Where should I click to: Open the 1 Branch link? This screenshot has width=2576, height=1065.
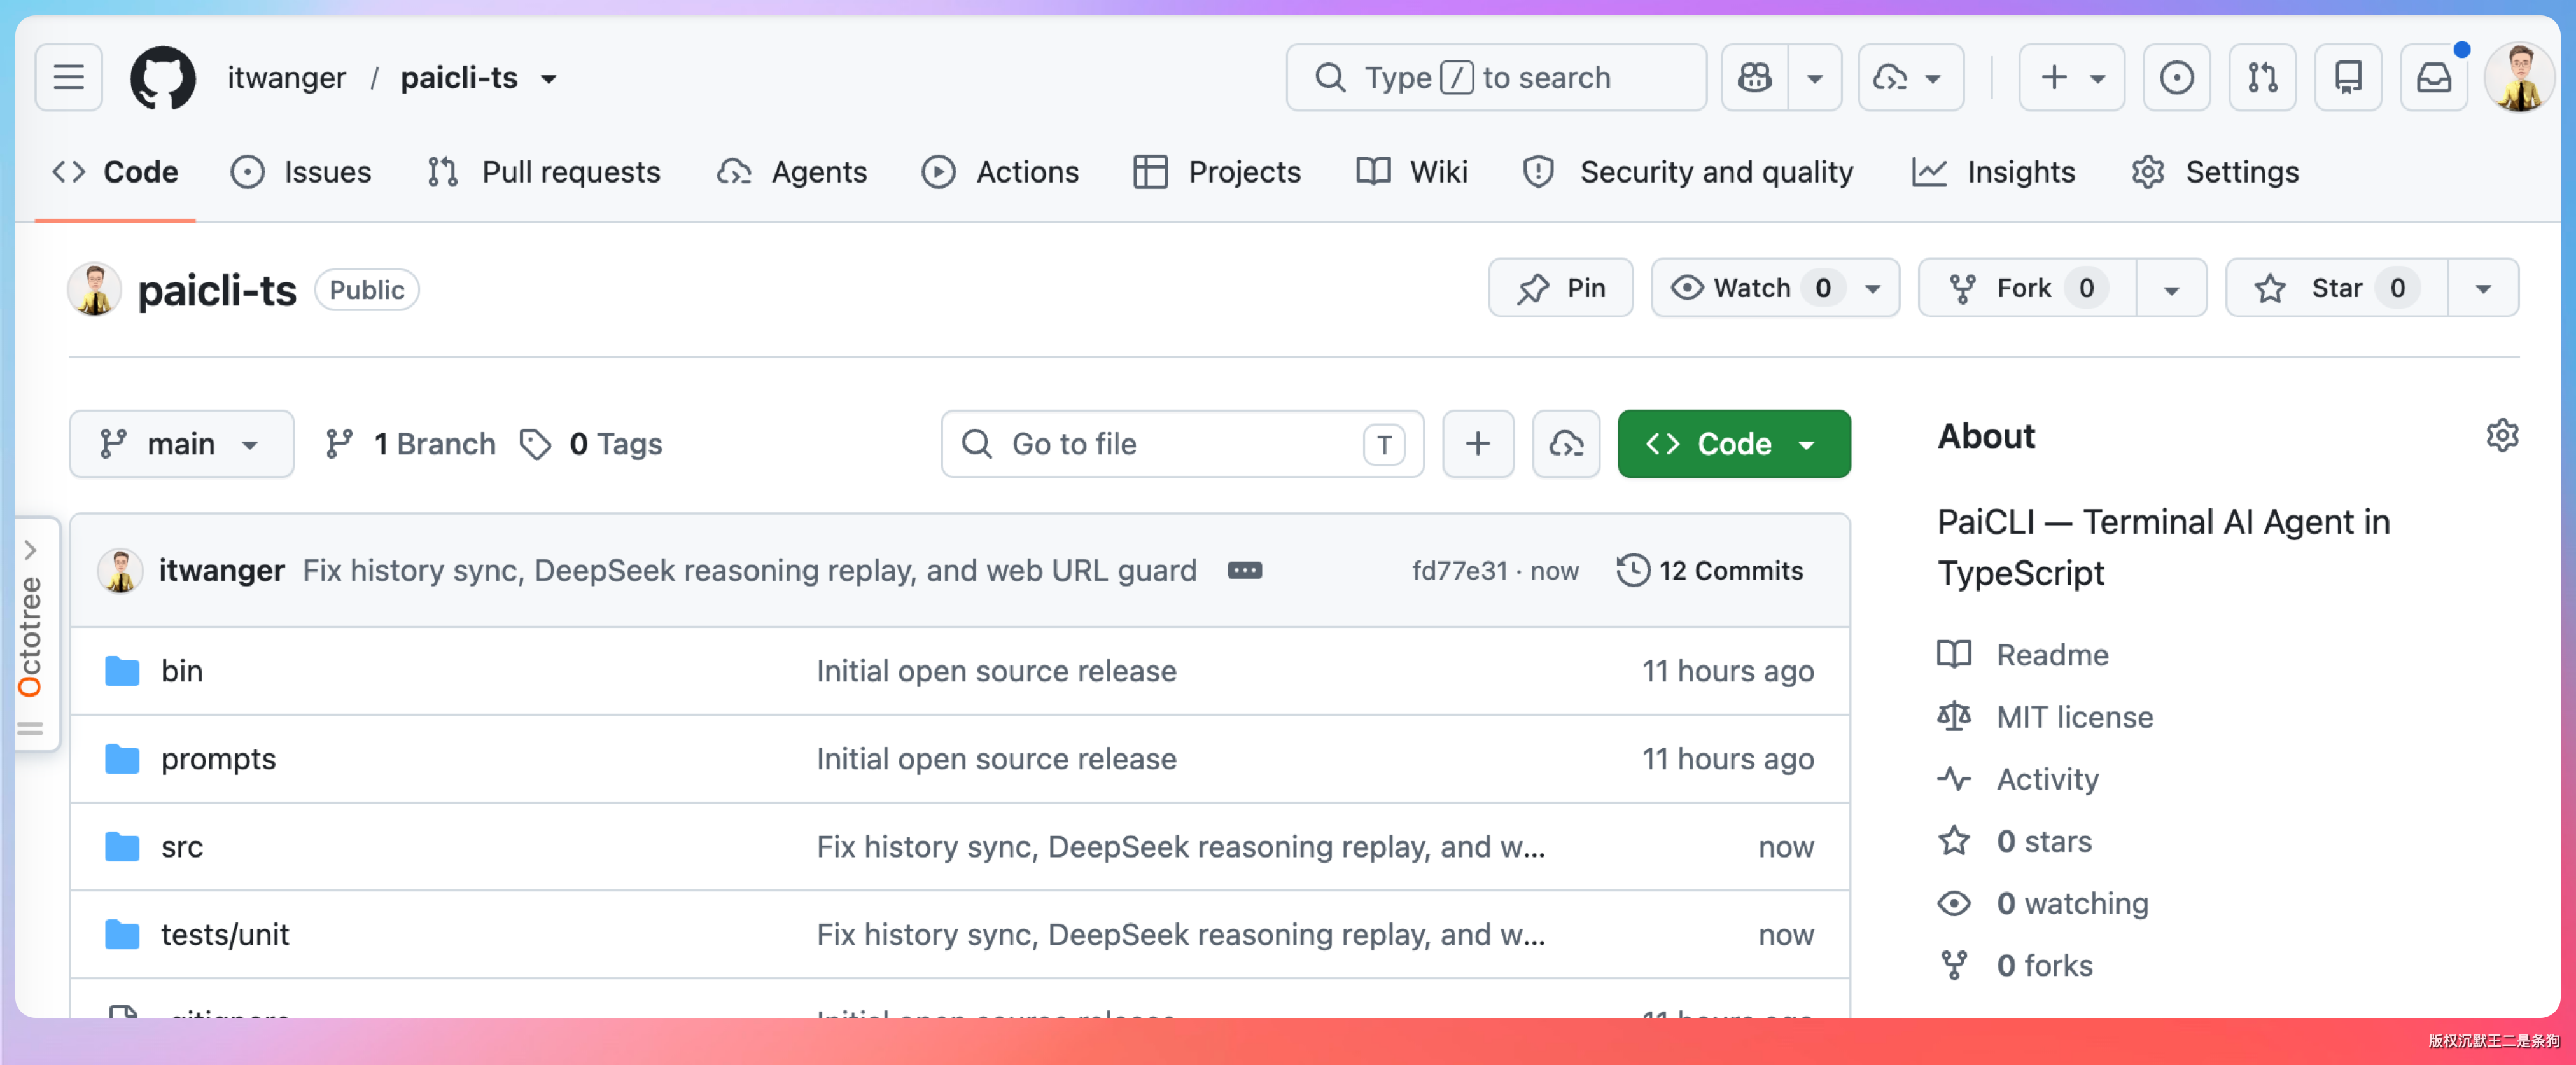click(x=410, y=443)
